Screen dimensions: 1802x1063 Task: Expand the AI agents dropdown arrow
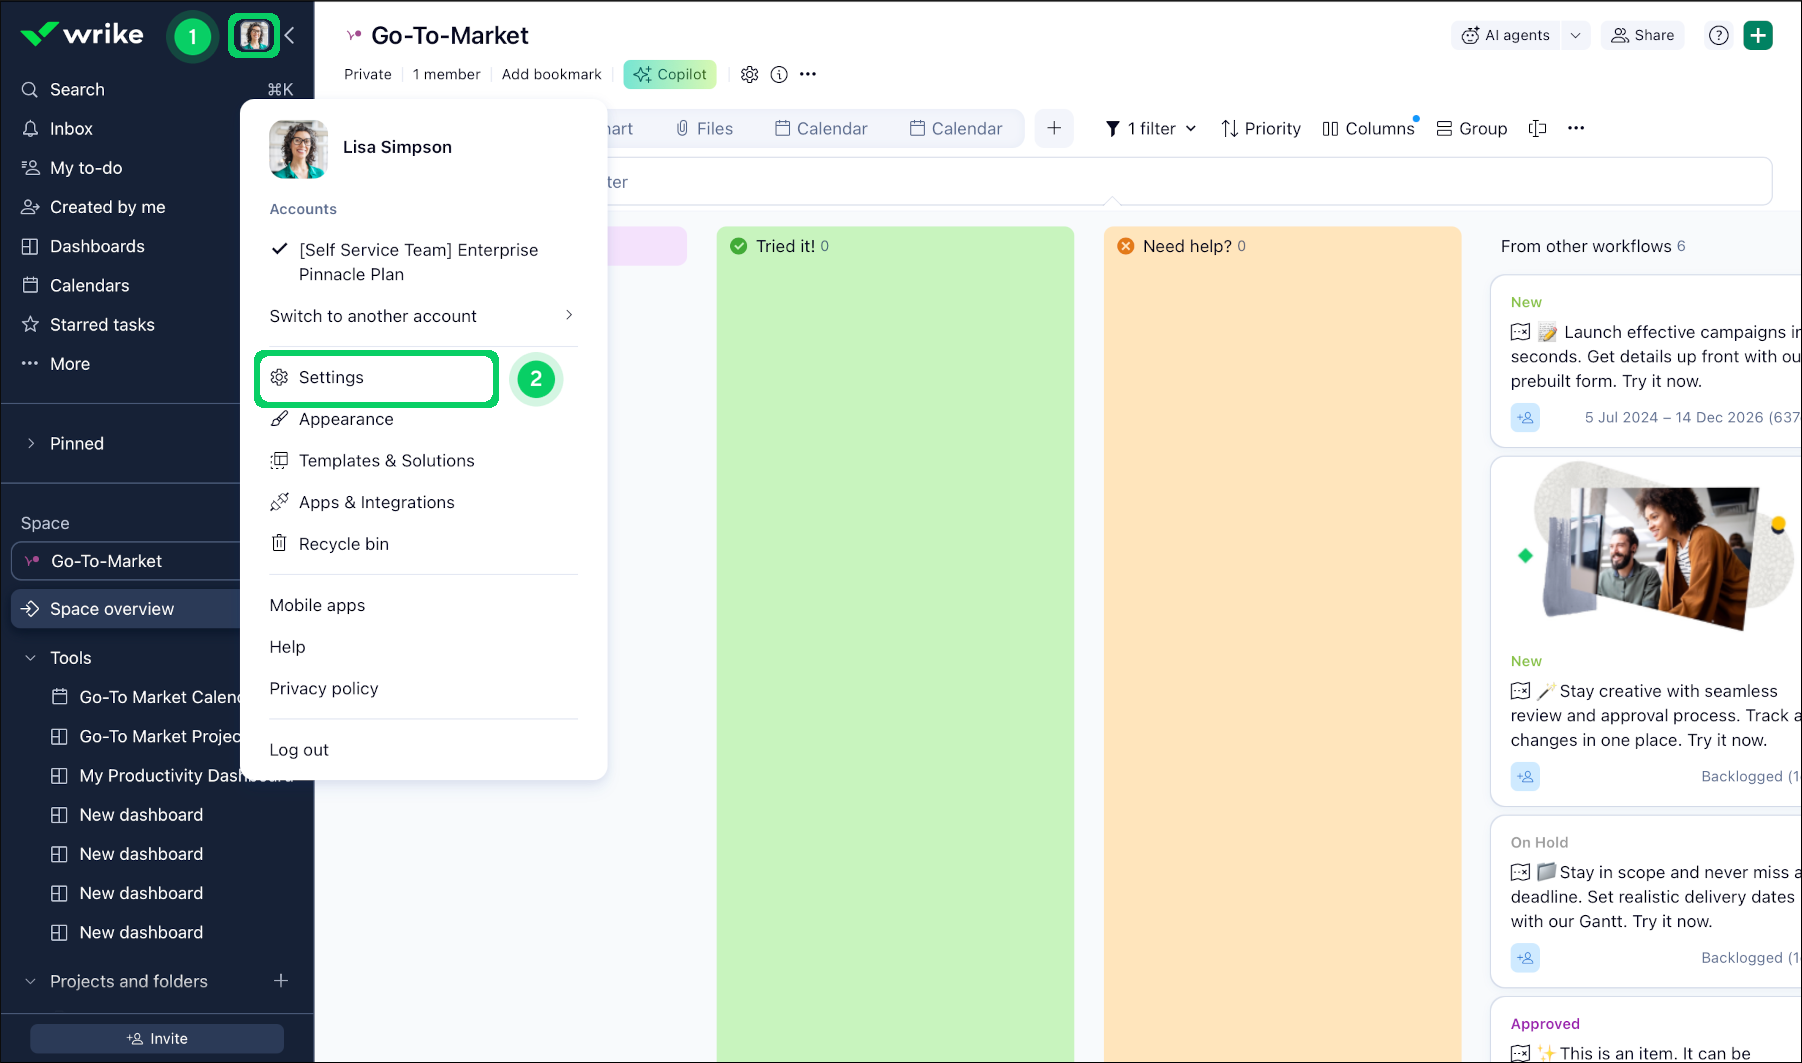point(1575,35)
